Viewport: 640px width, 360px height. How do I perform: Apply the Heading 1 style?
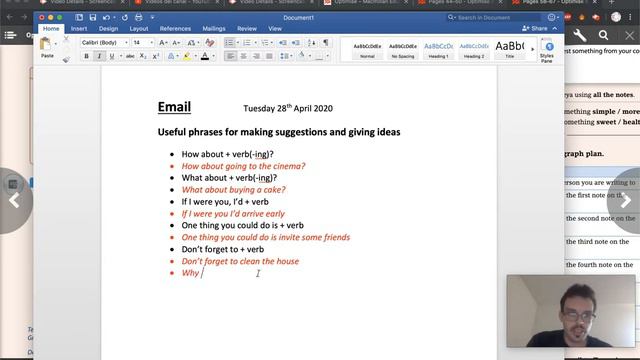438,51
